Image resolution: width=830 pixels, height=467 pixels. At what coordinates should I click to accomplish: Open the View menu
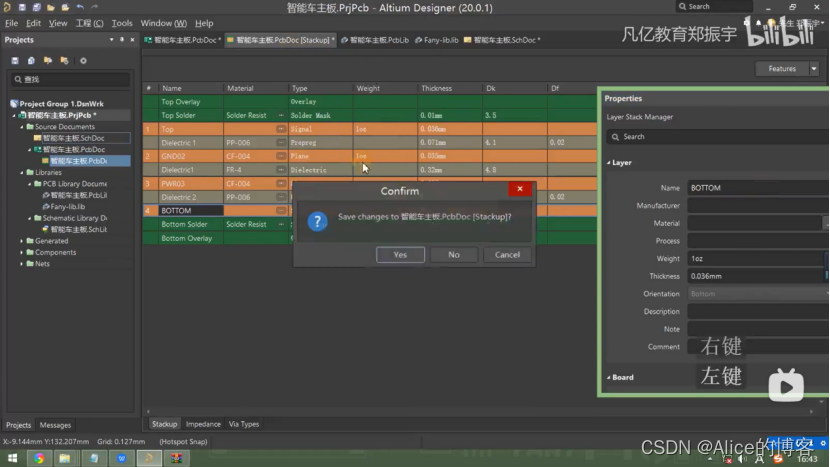(58, 23)
